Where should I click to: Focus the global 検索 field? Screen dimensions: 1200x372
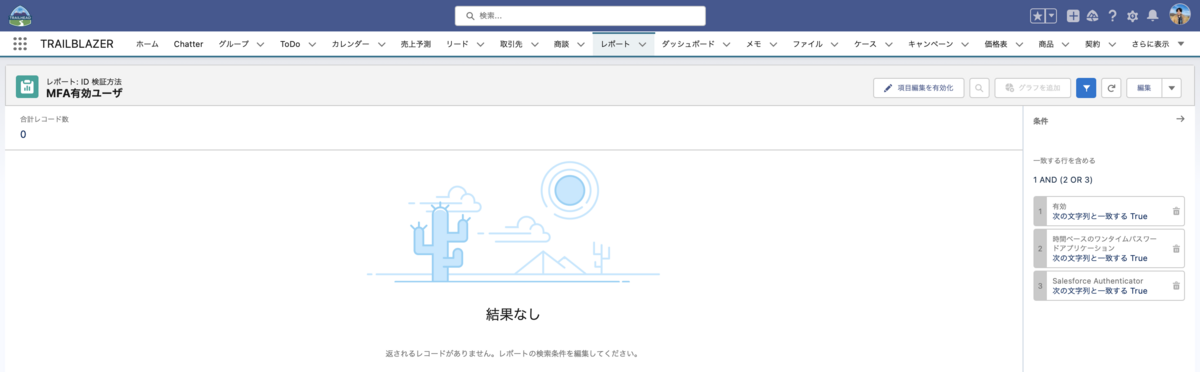tap(580, 16)
